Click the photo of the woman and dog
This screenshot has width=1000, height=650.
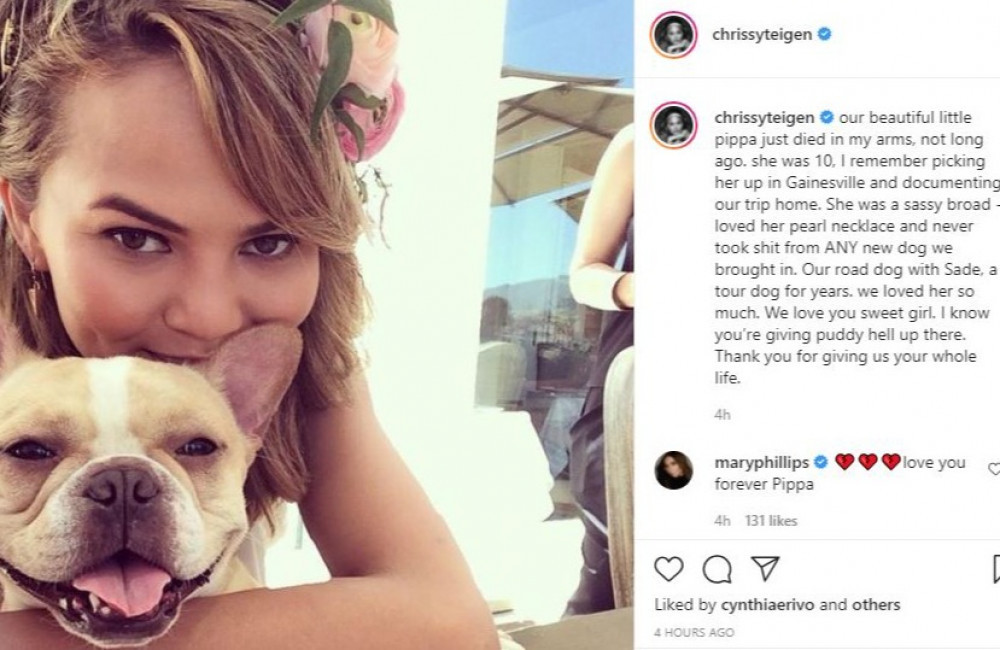[316, 325]
